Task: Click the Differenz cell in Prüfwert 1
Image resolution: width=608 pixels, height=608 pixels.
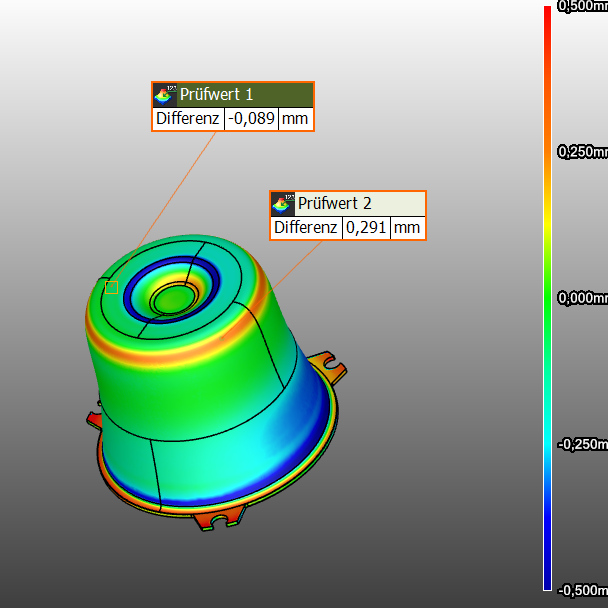Action: [188, 119]
